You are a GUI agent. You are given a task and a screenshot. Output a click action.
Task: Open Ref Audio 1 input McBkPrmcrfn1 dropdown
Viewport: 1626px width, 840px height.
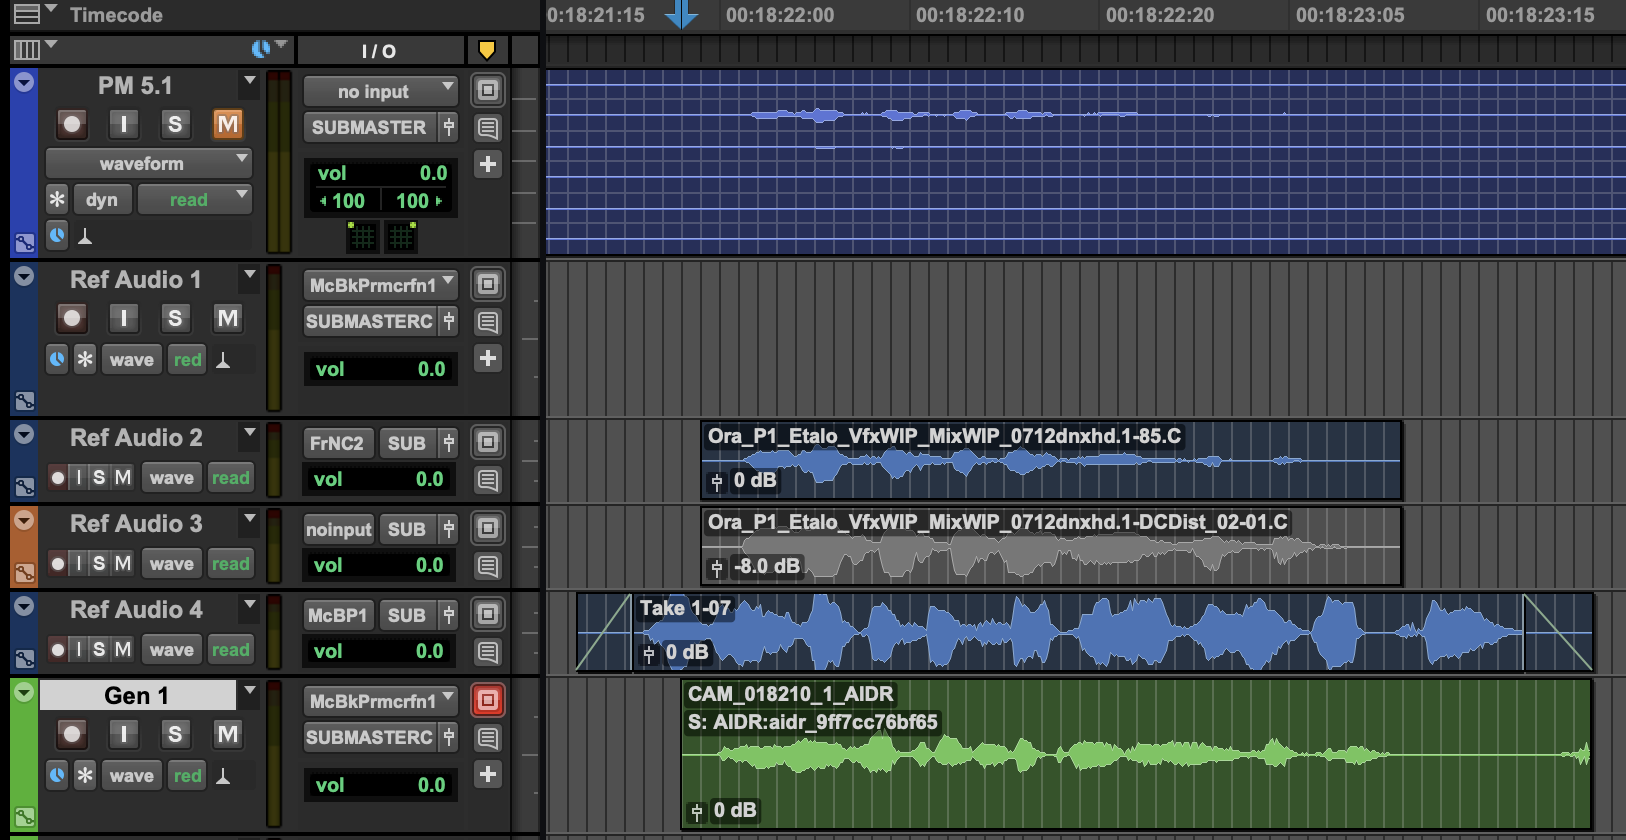[380, 285]
